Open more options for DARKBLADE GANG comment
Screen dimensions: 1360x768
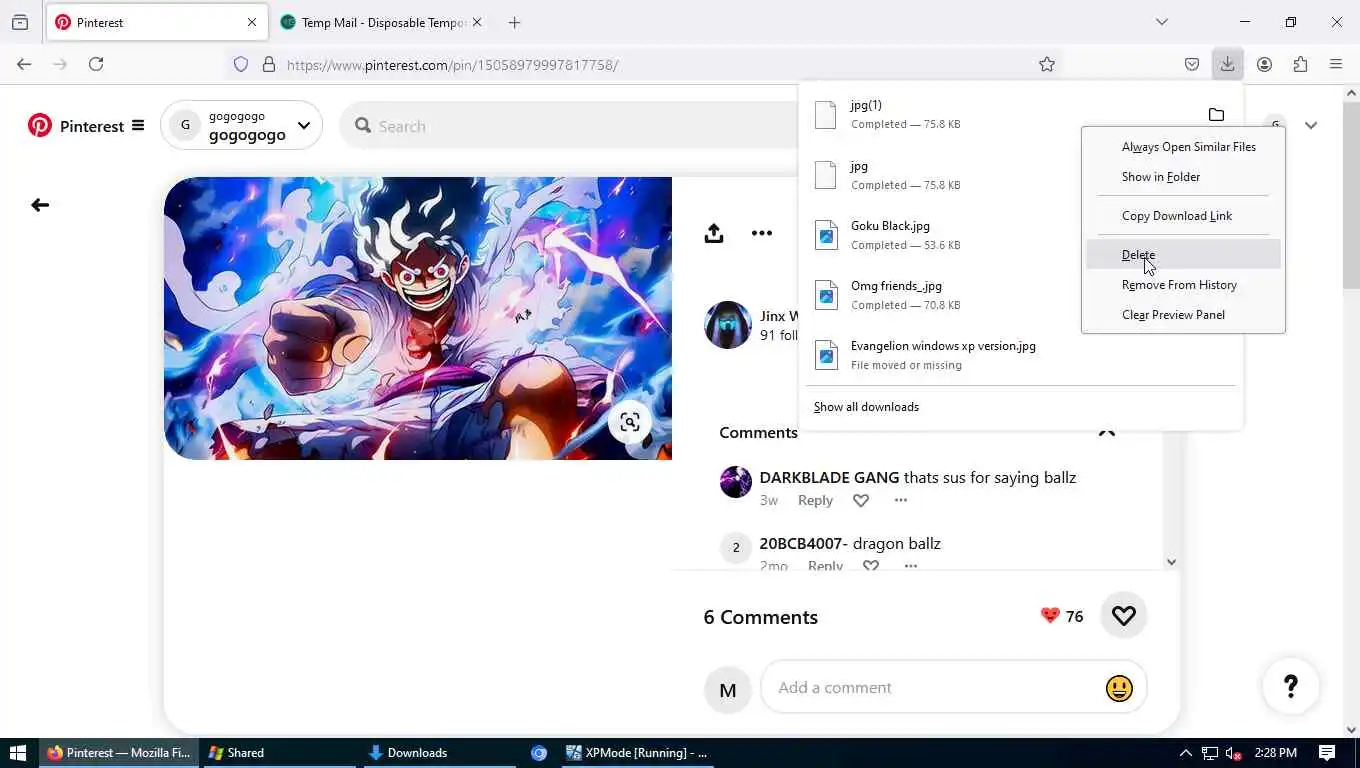pos(901,500)
